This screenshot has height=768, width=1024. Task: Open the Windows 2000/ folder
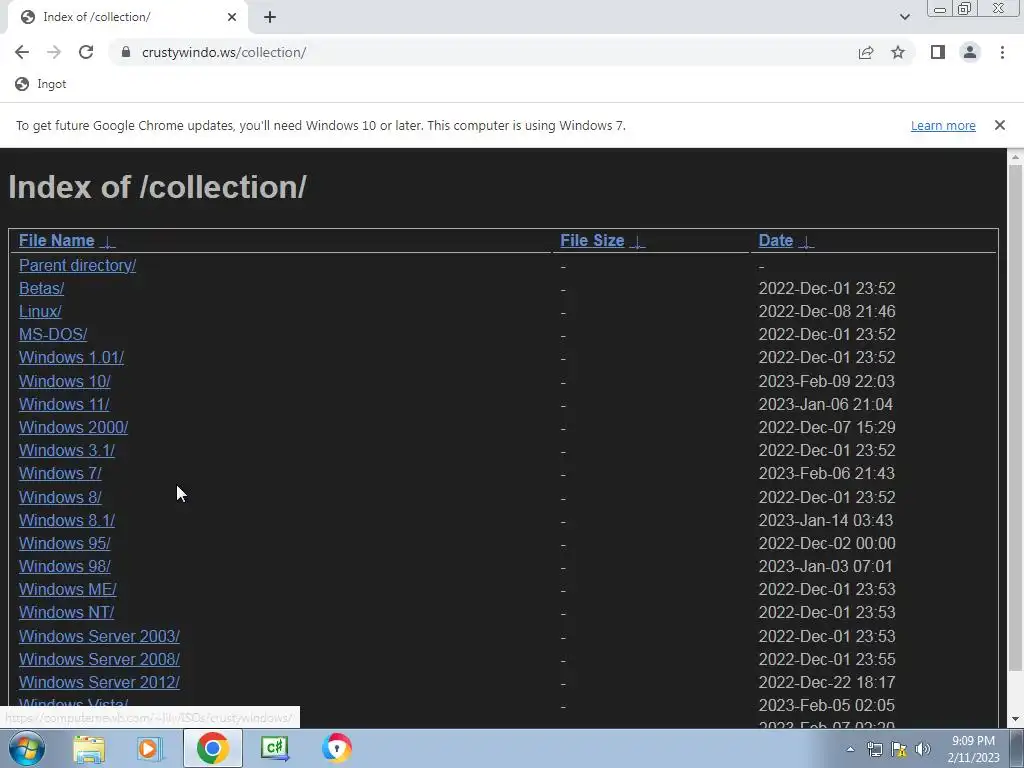click(73, 427)
